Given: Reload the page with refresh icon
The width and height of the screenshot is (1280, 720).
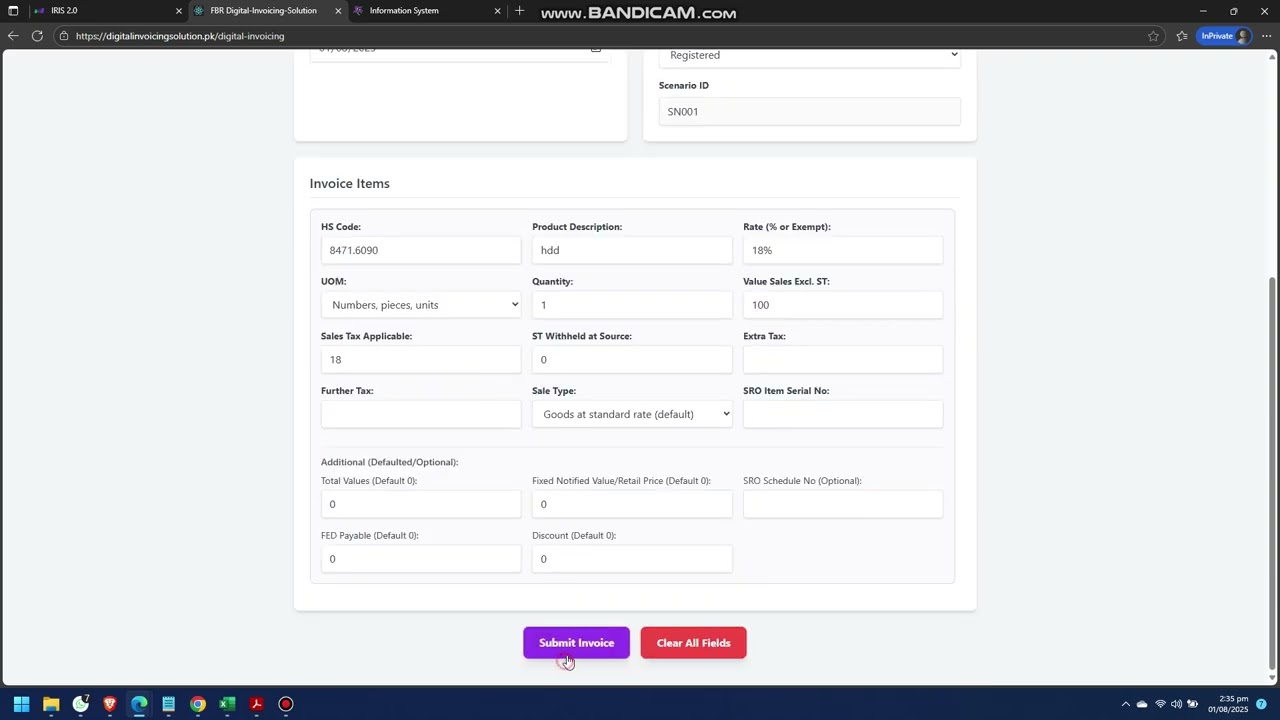Looking at the screenshot, I should [37, 36].
